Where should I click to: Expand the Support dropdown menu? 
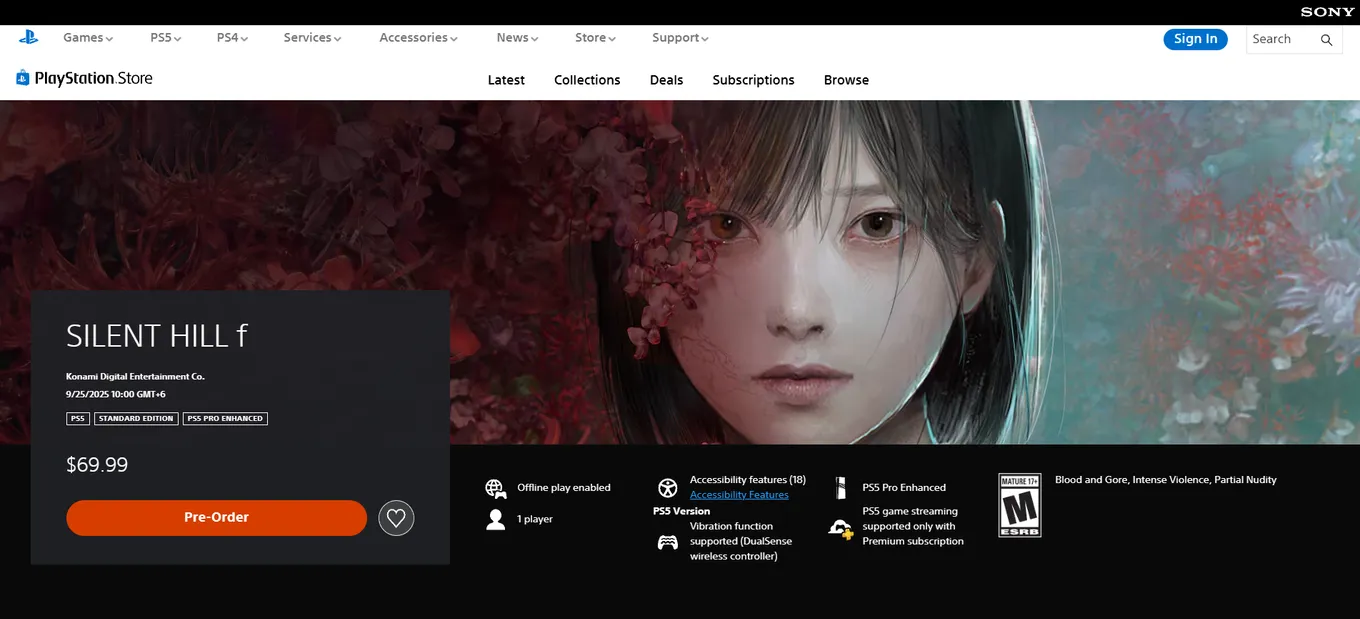click(680, 38)
